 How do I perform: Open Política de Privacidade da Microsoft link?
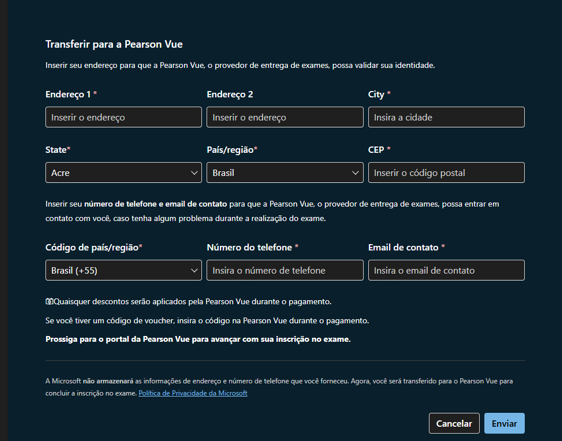click(x=193, y=393)
